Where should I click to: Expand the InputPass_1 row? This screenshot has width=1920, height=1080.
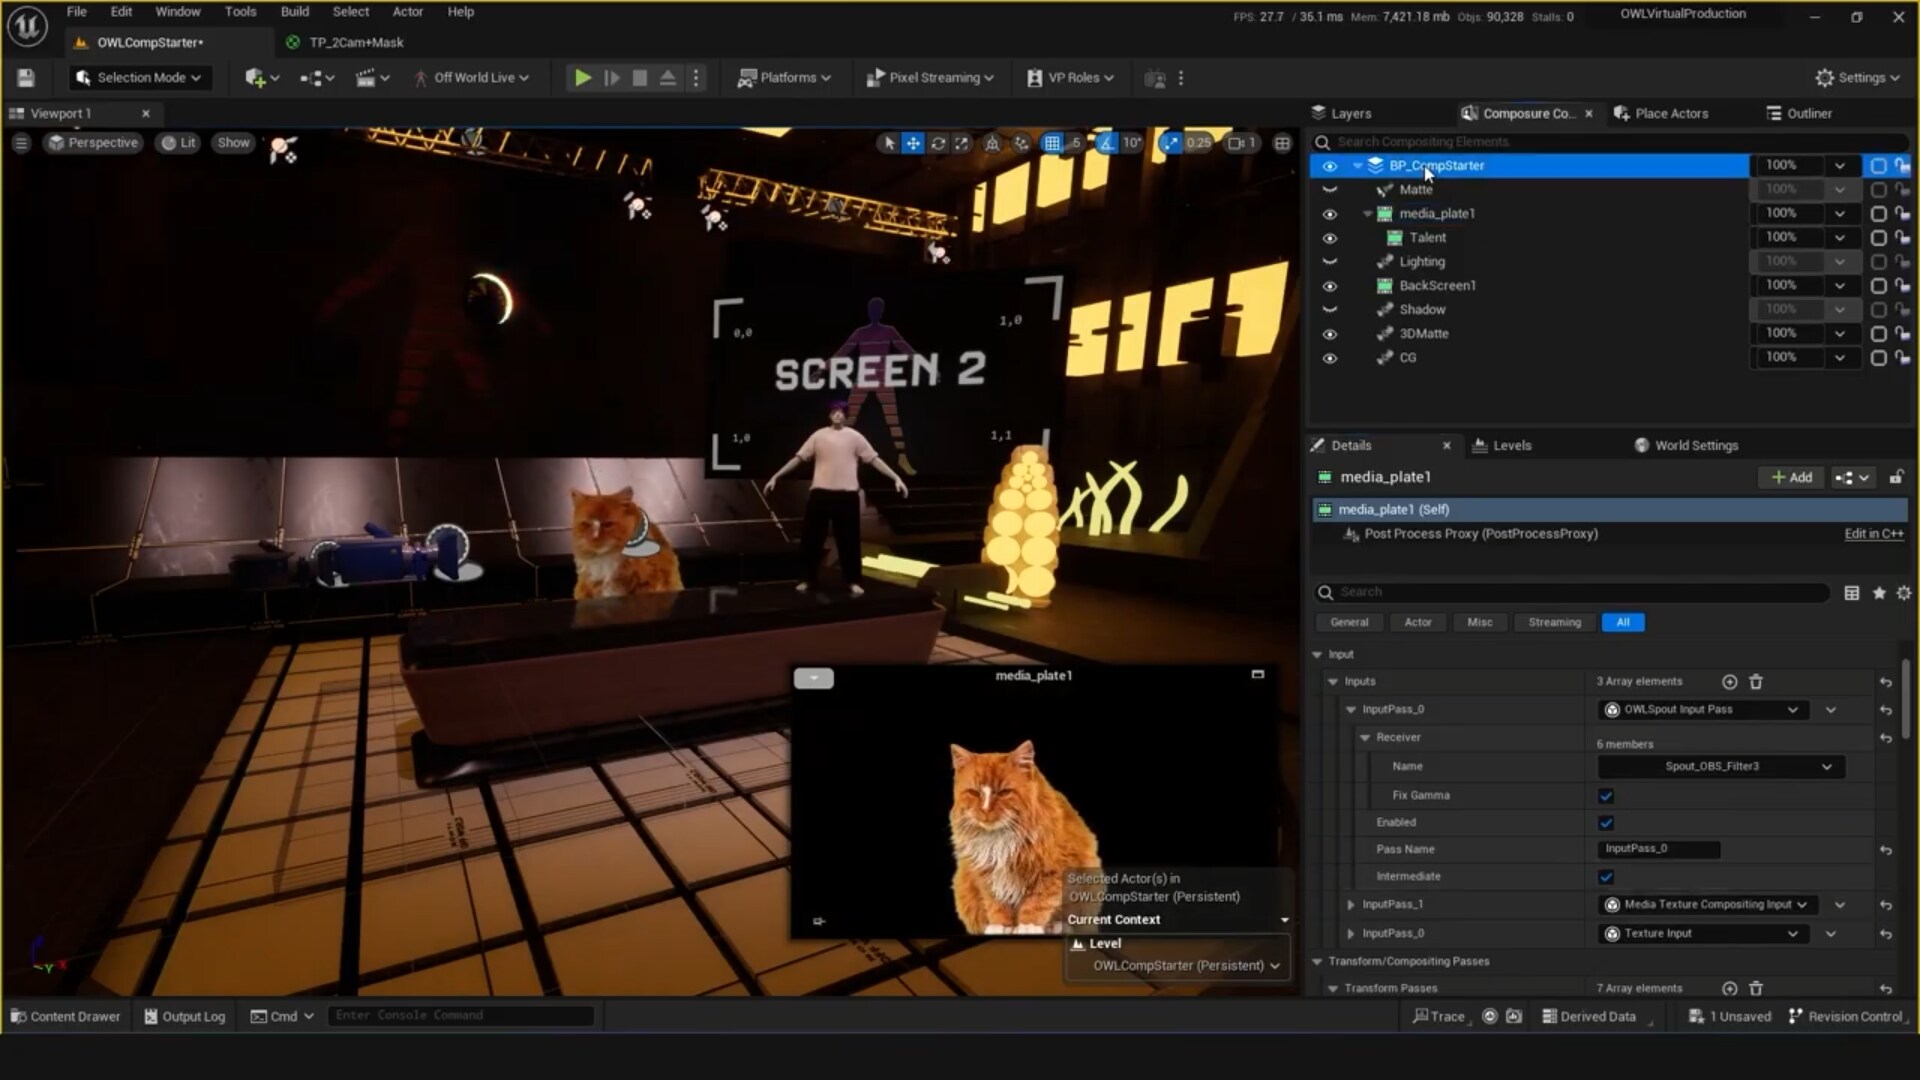point(1351,905)
